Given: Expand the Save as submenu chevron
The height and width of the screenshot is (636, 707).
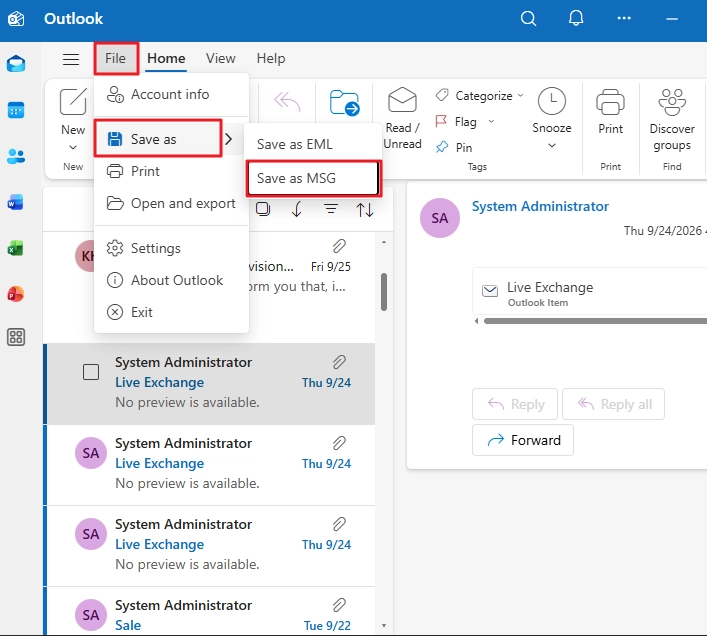Looking at the screenshot, I should coord(229,139).
